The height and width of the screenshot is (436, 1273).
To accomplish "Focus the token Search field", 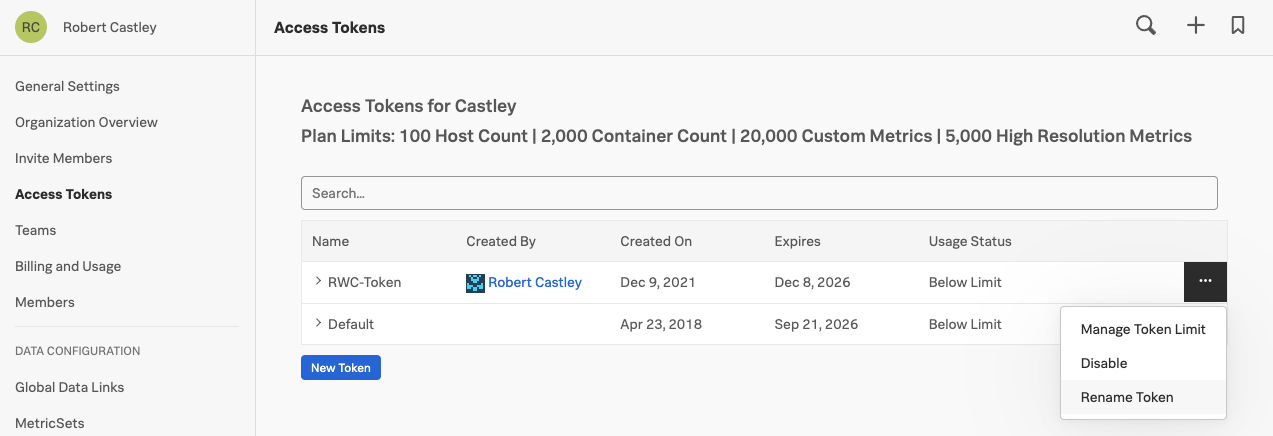I will pyautogui.click(x=759, y=193).
